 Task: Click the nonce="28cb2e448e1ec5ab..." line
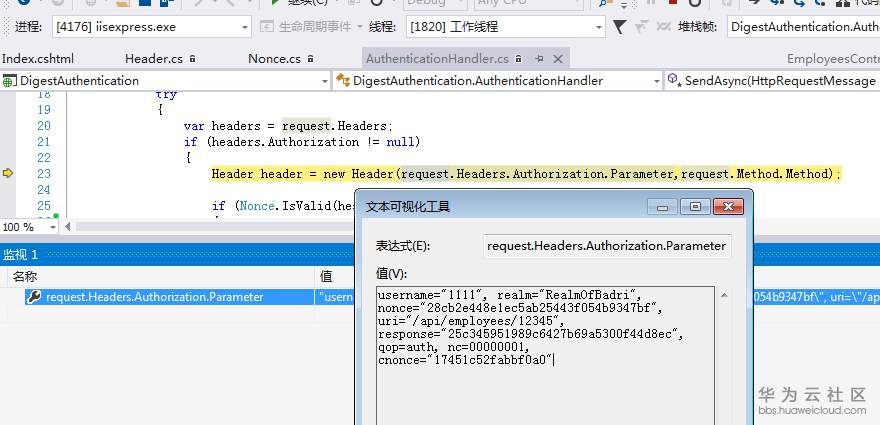click(x=521, y=308)
